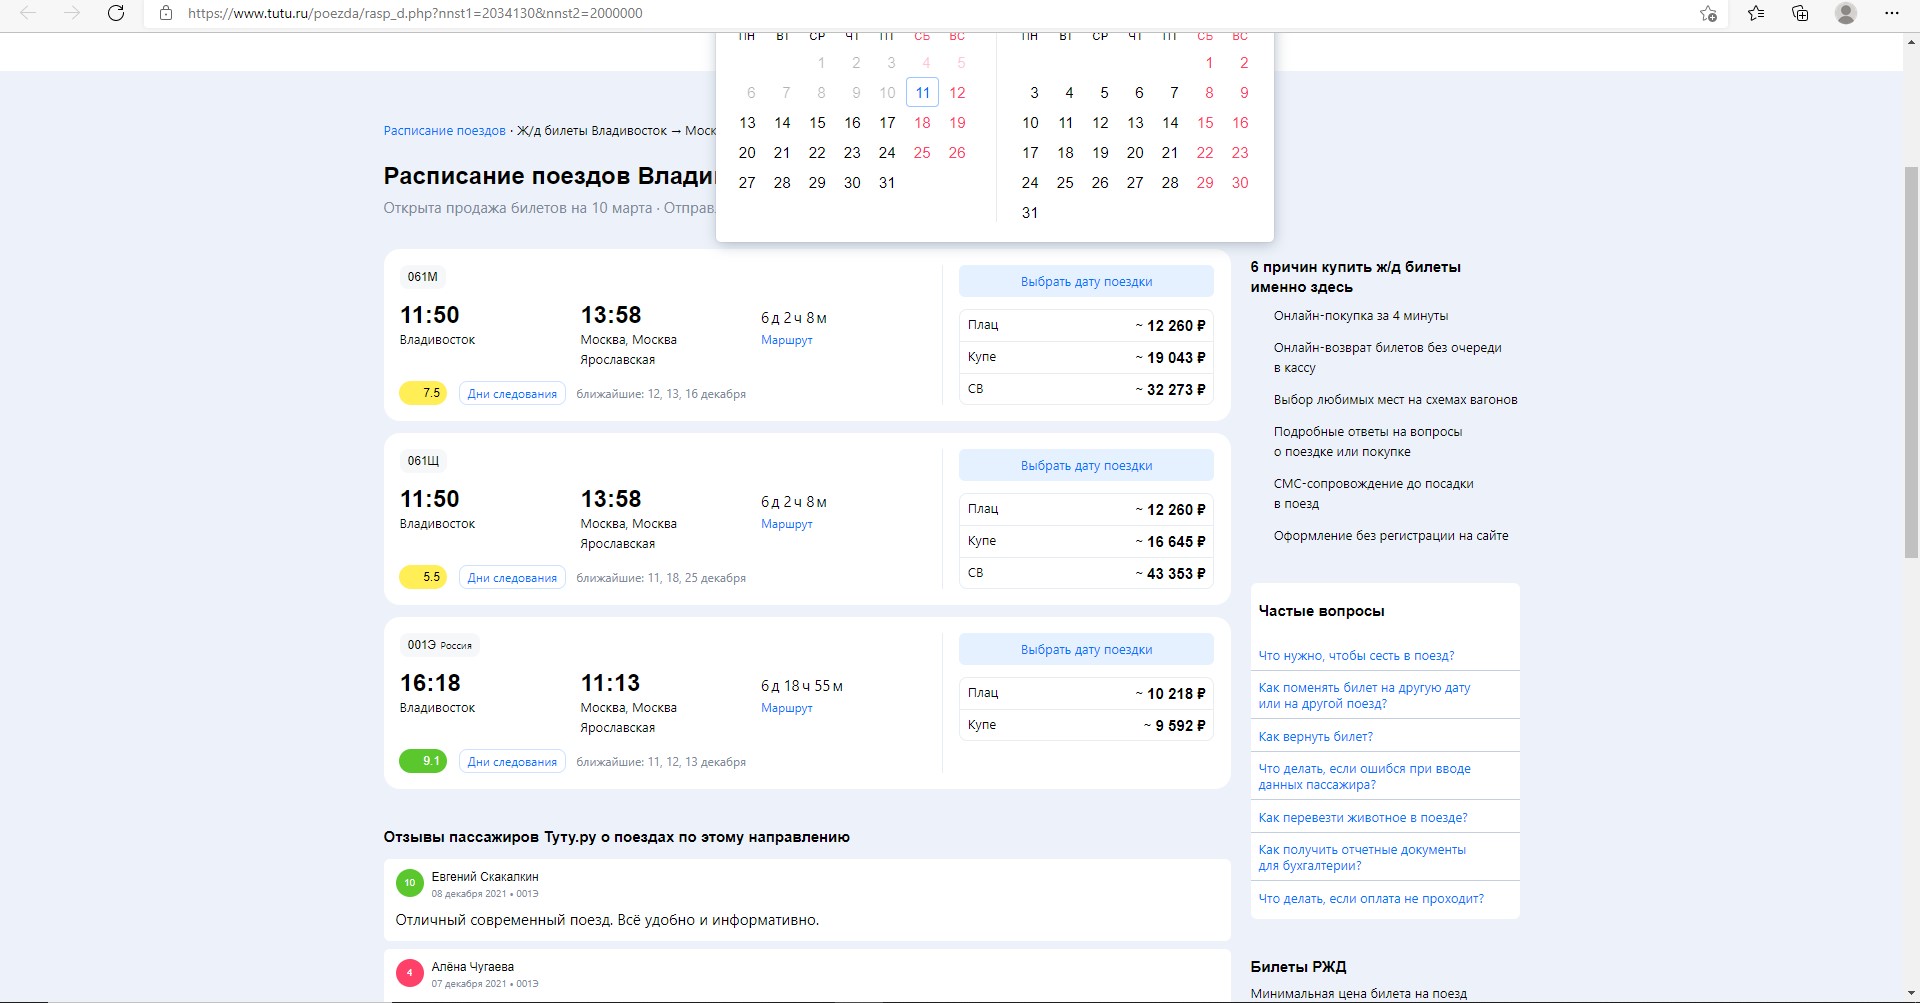1920x1003 pixels.
Task: Click the 7.5 rating badge of train 061М
Action: tap(423, 393)
